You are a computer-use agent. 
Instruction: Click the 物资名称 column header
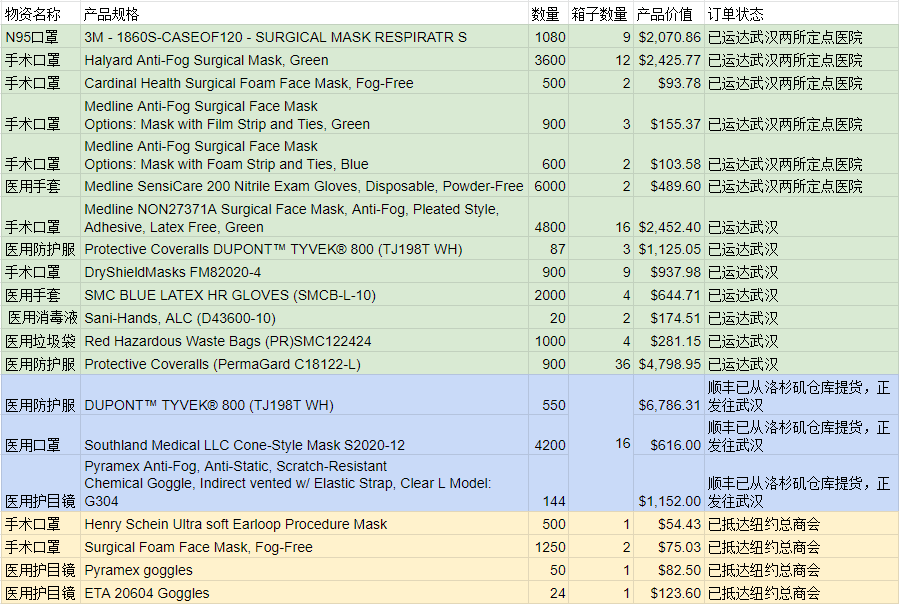(x=41, y=13)
